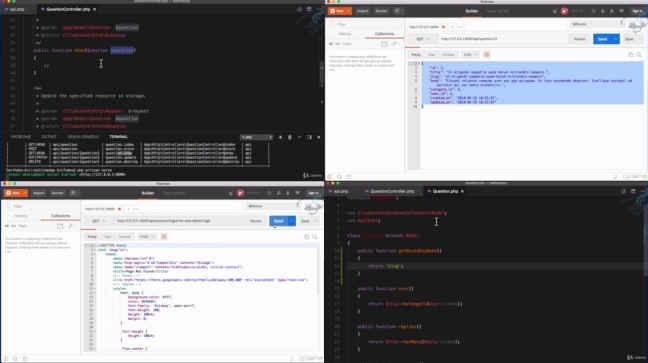Expand the HTML format dropdown in the response
Image resolution: width=648 pixels, height=363 pixels.
[x=147, y=237]
